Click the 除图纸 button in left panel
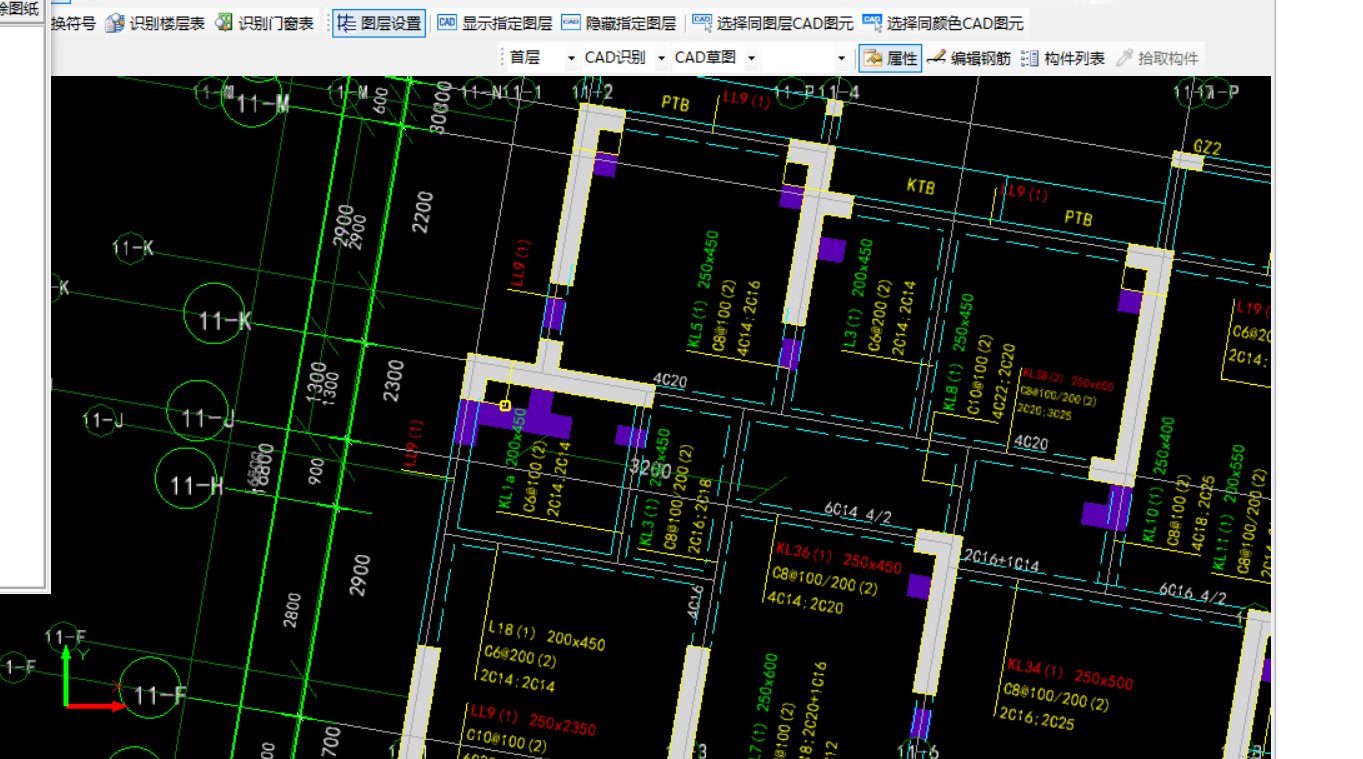 coord(20,9)
